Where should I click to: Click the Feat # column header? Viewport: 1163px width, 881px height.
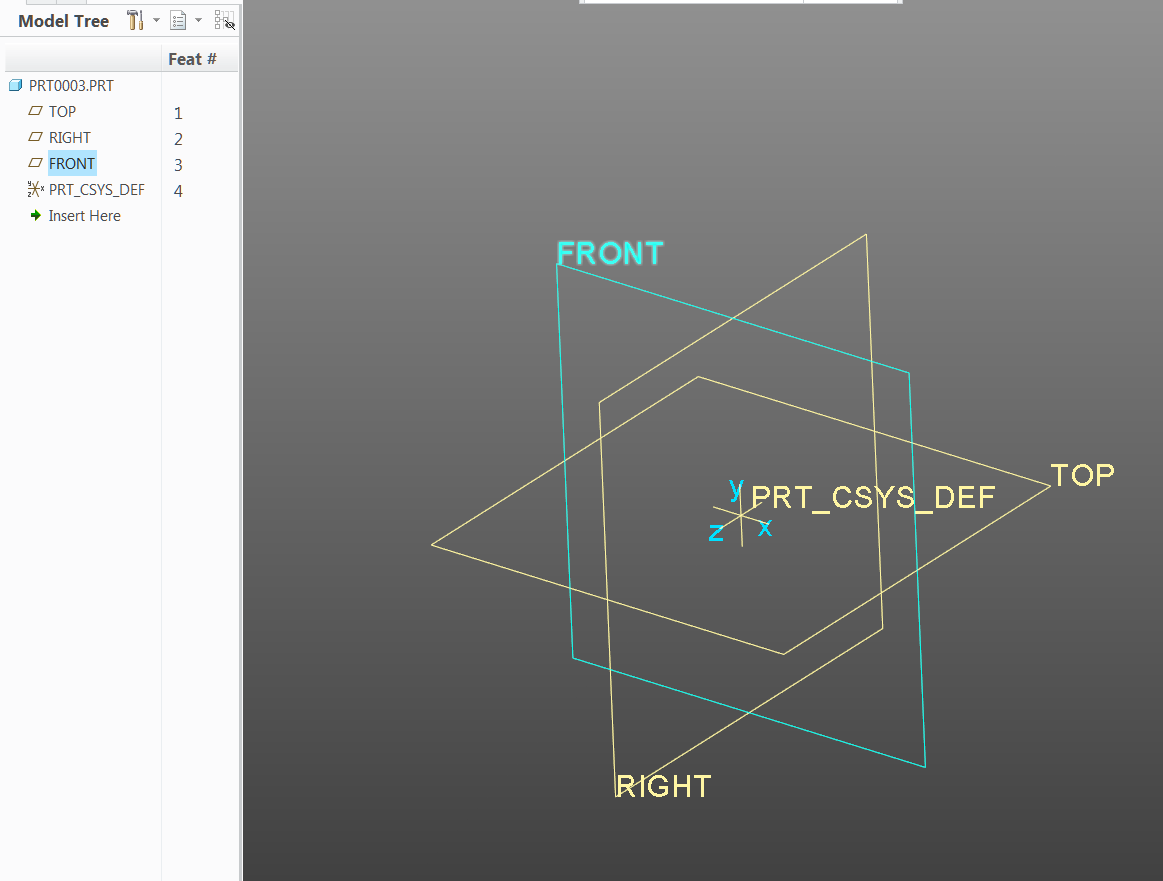click(192, 59)
